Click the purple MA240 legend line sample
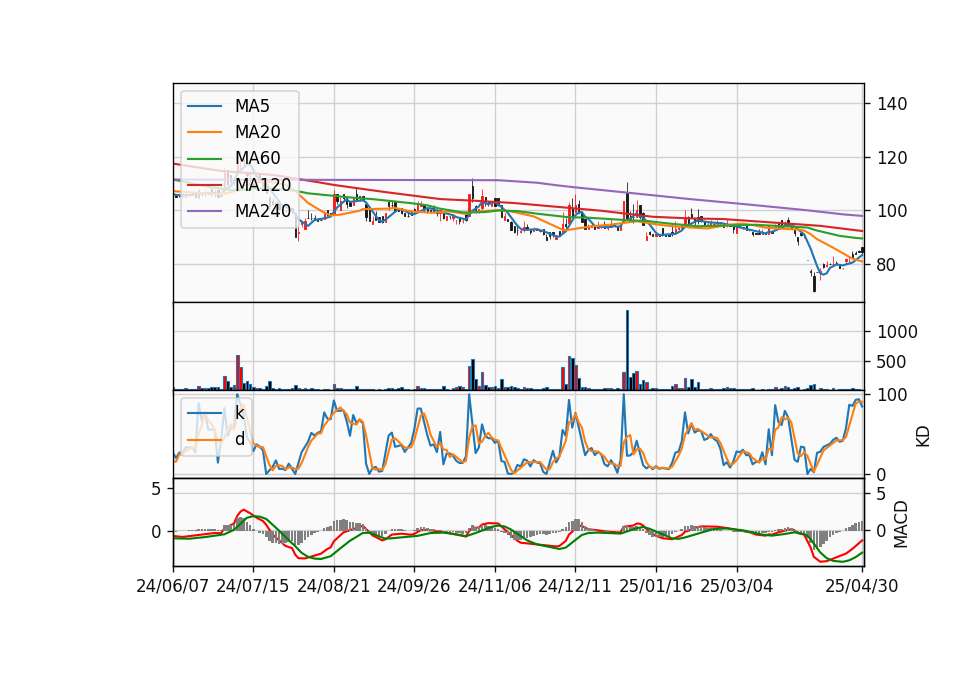Screen dimensions: 960x690 pos(204,211)
